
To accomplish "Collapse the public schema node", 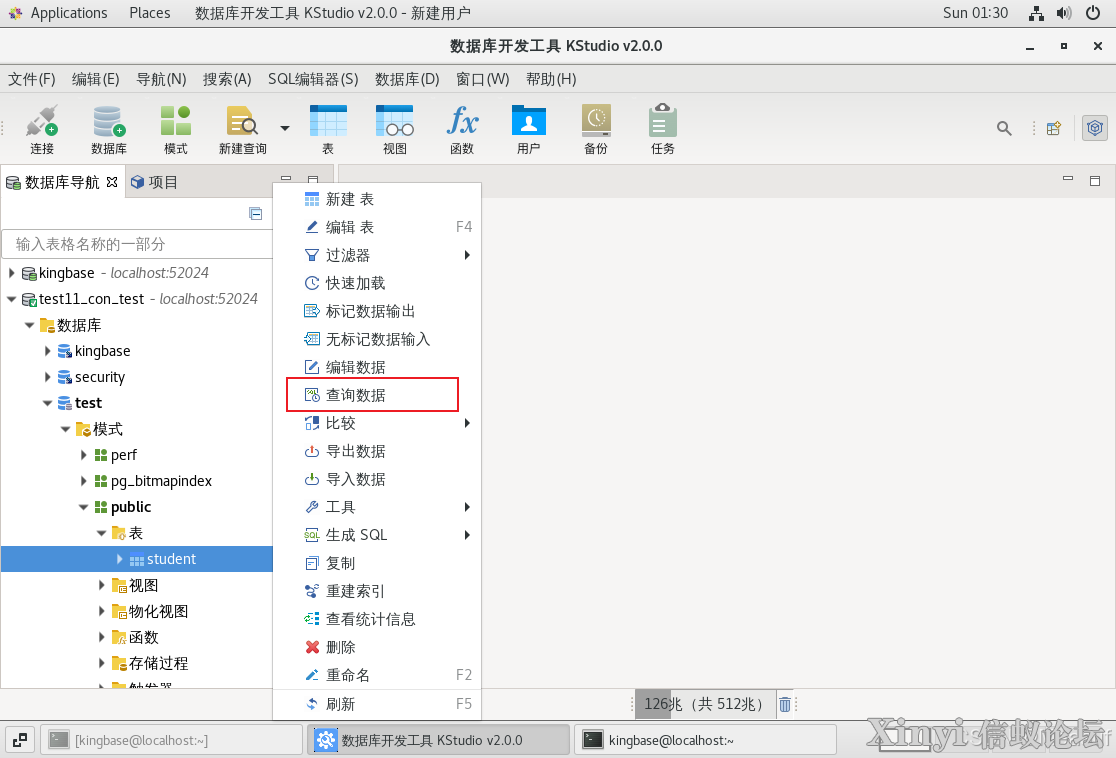I will (x=83, y=507).
